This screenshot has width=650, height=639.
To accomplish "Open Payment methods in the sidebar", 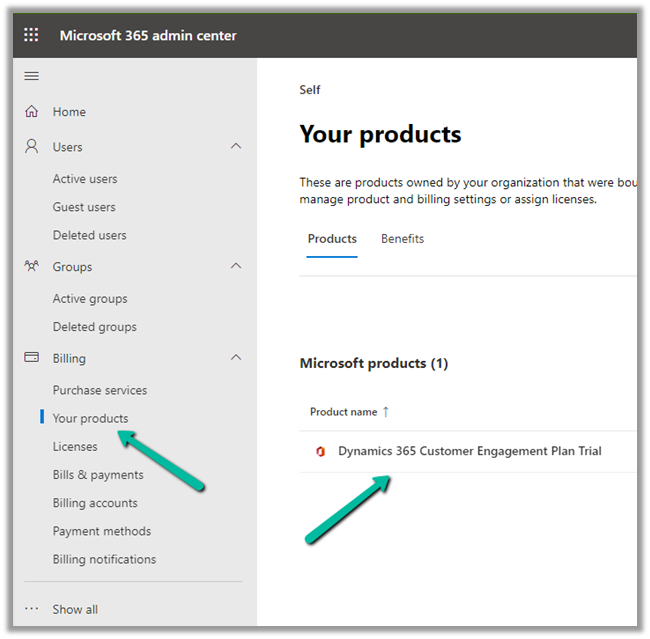I will pyautogui.click(x=102, y=531).
